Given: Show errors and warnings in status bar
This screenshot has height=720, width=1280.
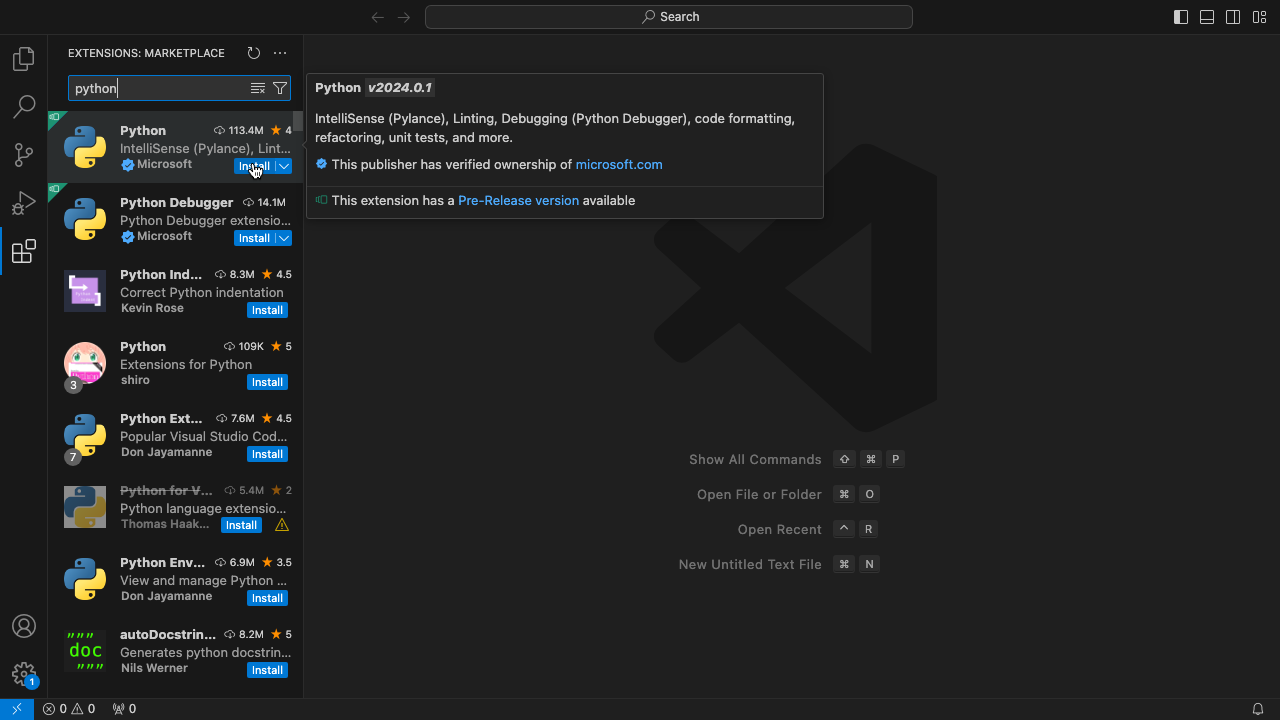Looking at the screenshot, I should [x=69, y=709].
